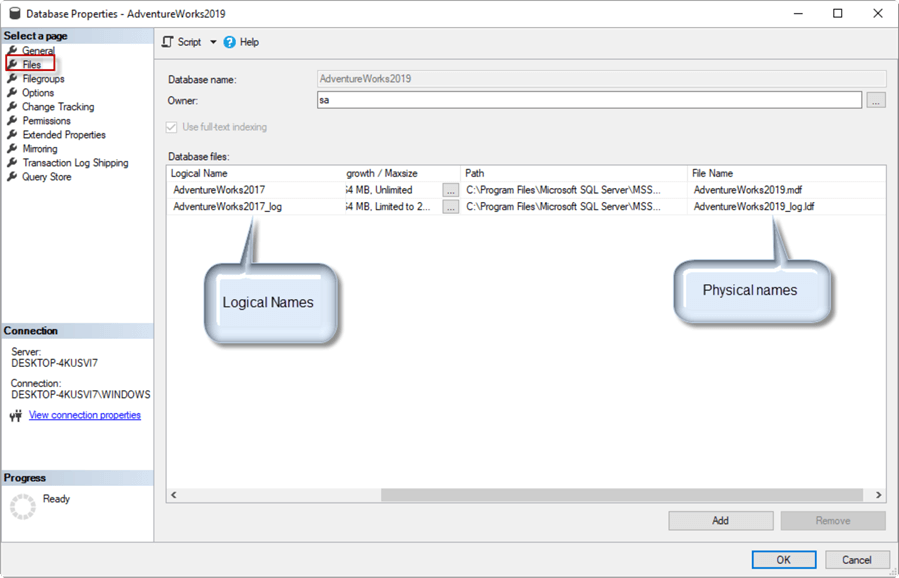
Task: Click the icon beside View connection properties
Action: 17,415
